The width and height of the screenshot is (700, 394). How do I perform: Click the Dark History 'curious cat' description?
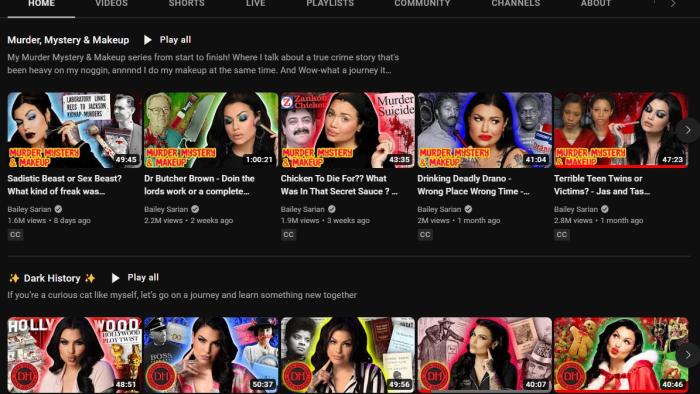(182, 295)
